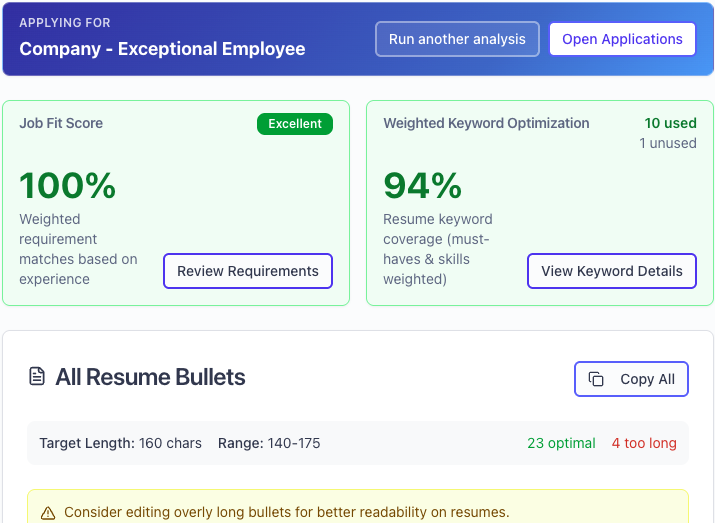Viewport: 715px width, 523px height.
Task: Click the '23 optimal' bullet count
Action: point(561,443)
